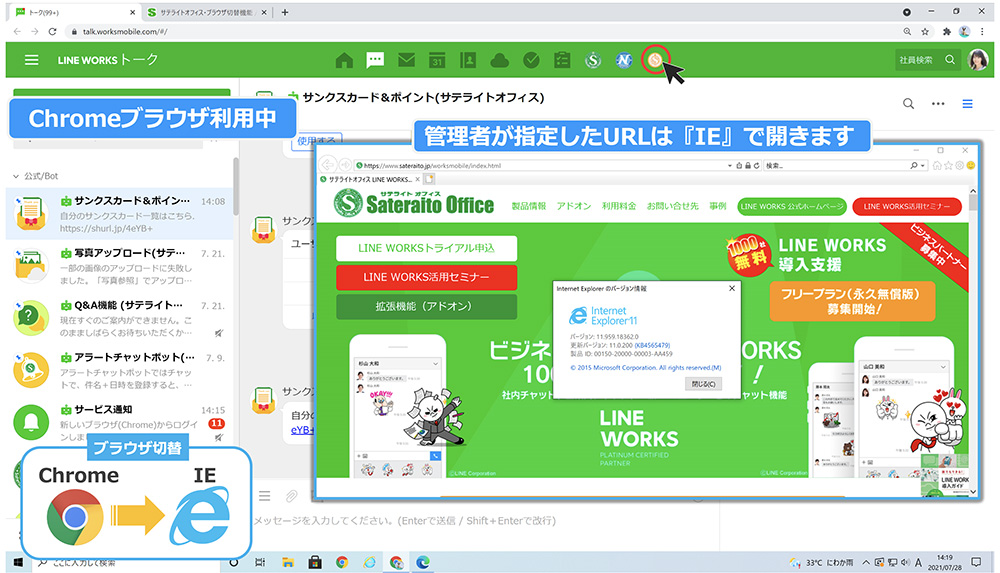This screenshot has height=573, width=1000.
Task: Click 閉じる(C) in IE version dialog
Action: (x=703, y=384)
